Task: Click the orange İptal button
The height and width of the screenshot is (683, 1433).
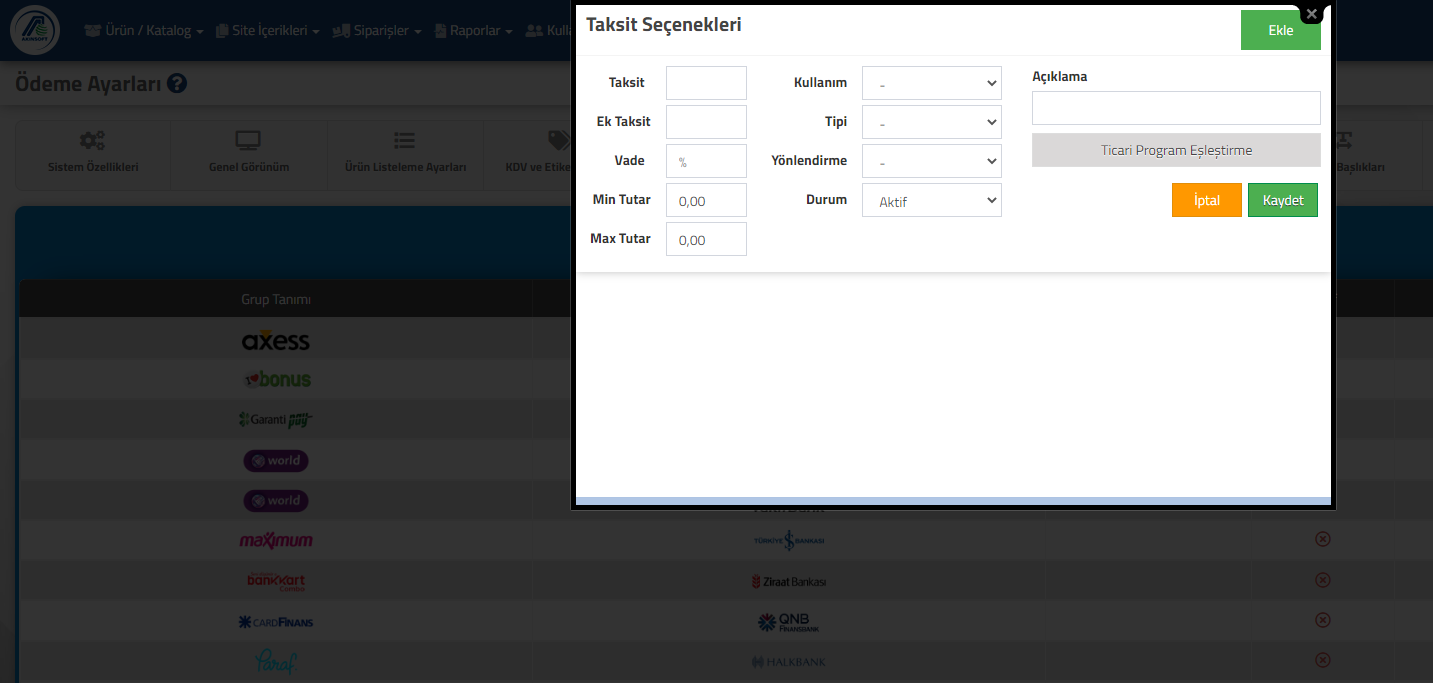Action: [1207, 200]
